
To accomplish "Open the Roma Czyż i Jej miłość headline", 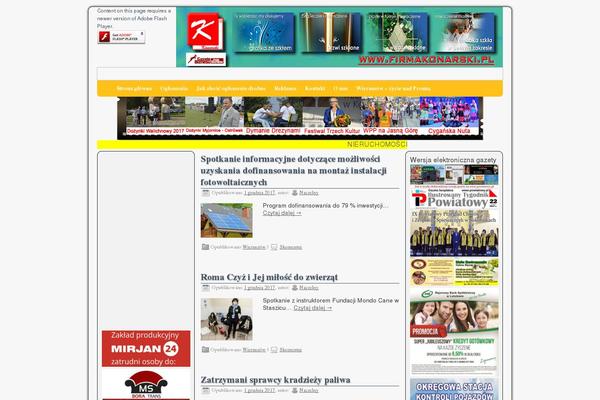I will (269, 277).
